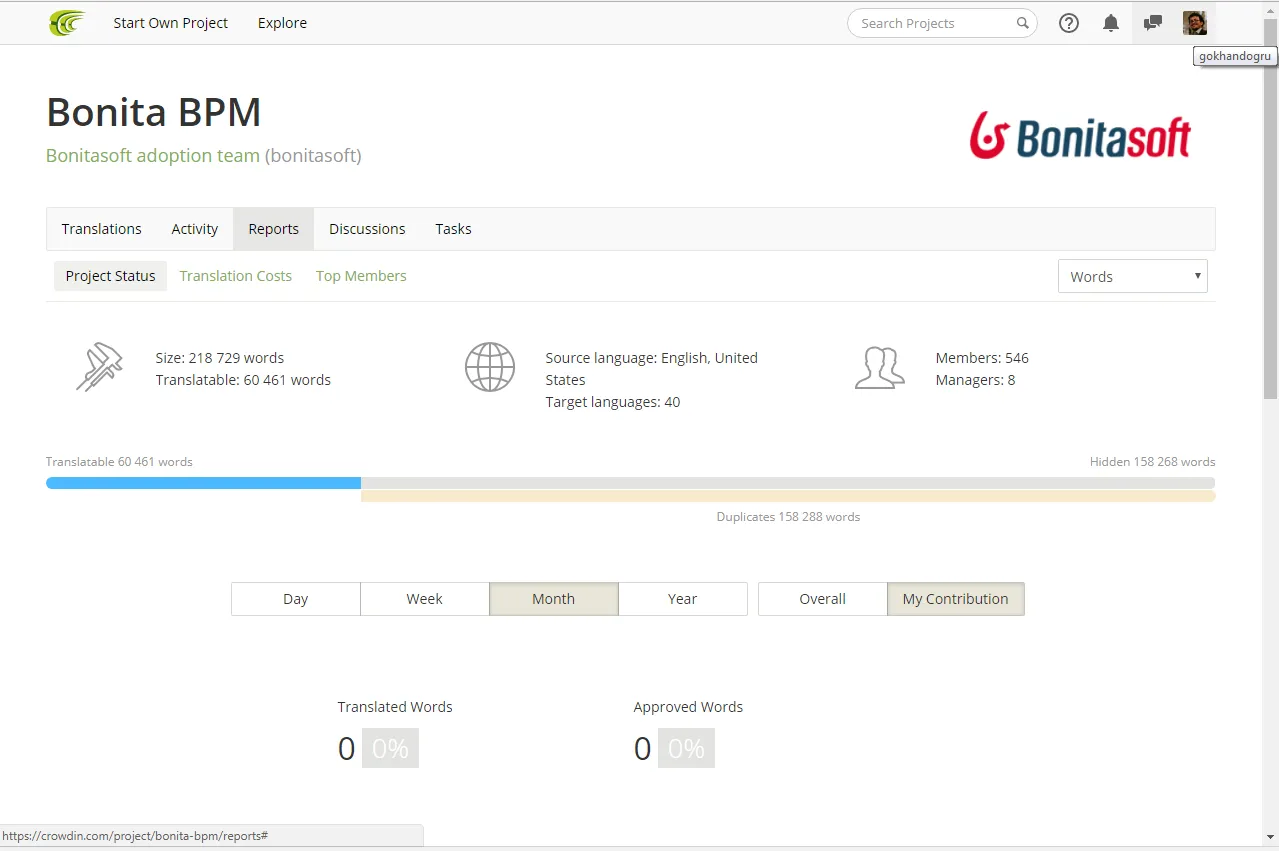Image resolution: width=1279 pixels, height=851 pixels.
Task: Click the Translated Words heading
Action: (x=395, y=707)
